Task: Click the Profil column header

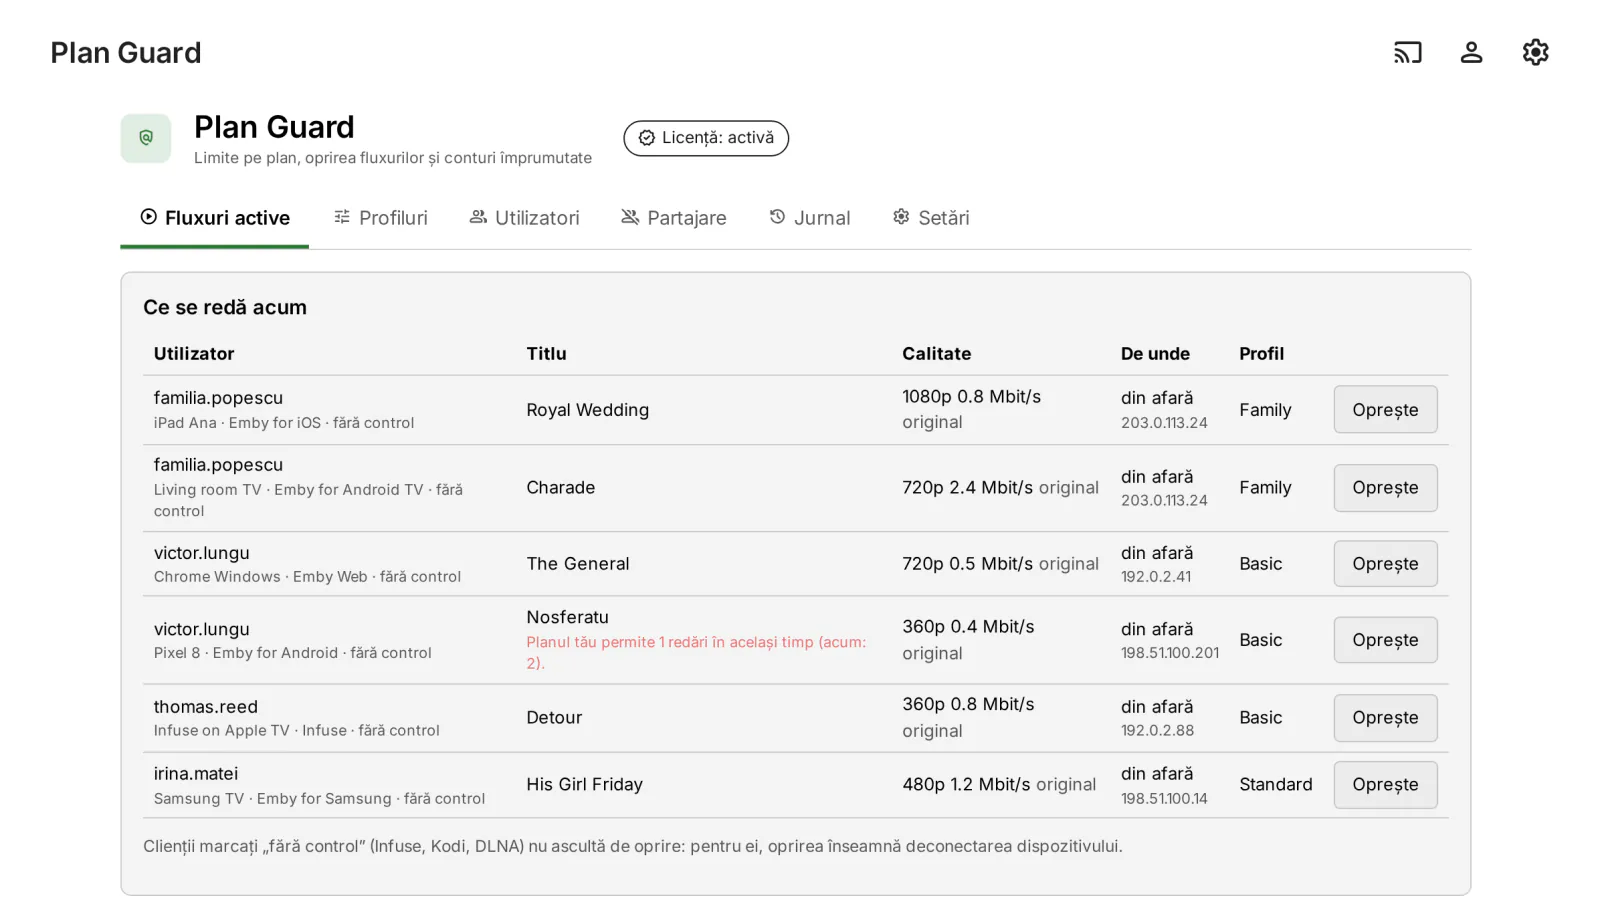Action: pyautogui.click(x=1261, y=354)
